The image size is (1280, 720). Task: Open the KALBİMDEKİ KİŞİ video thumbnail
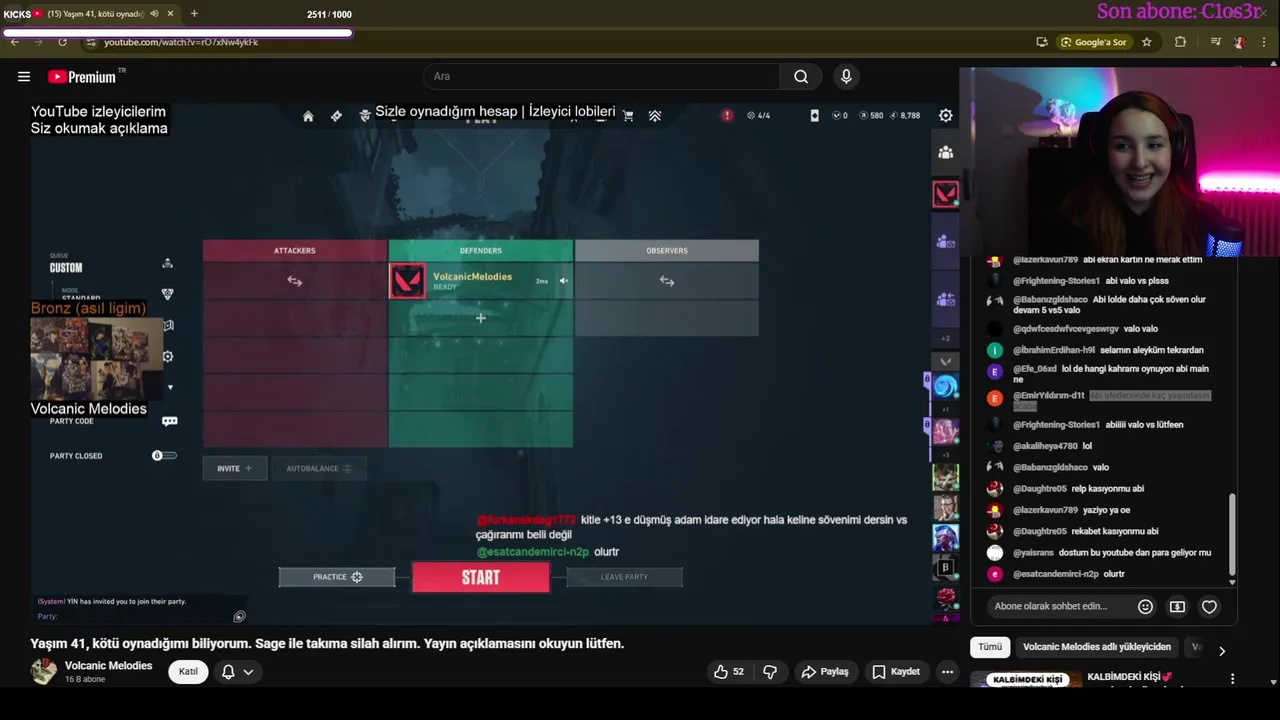1025,680
